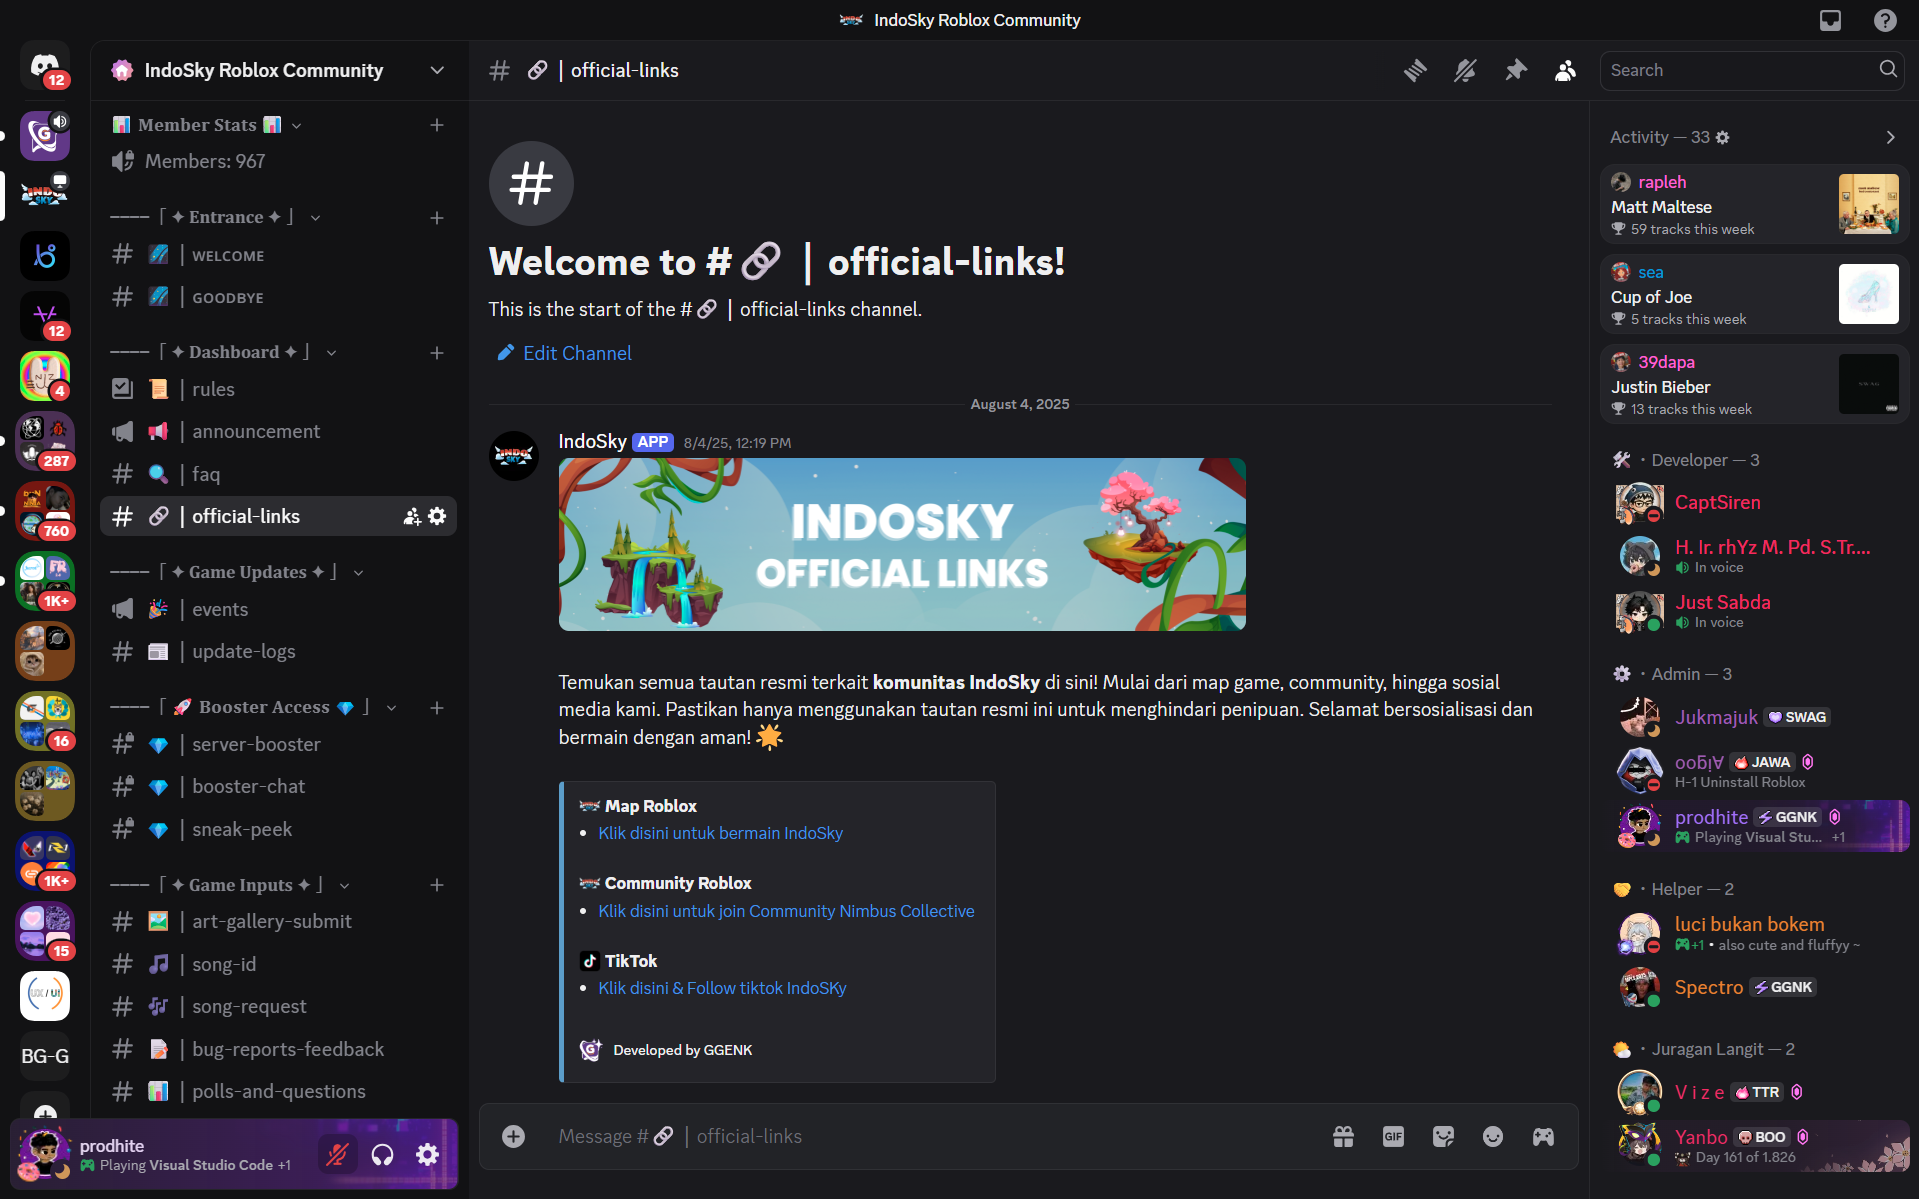
Task: Open the Follow tiktok IndoSKy link
Action: coord(722,988)
